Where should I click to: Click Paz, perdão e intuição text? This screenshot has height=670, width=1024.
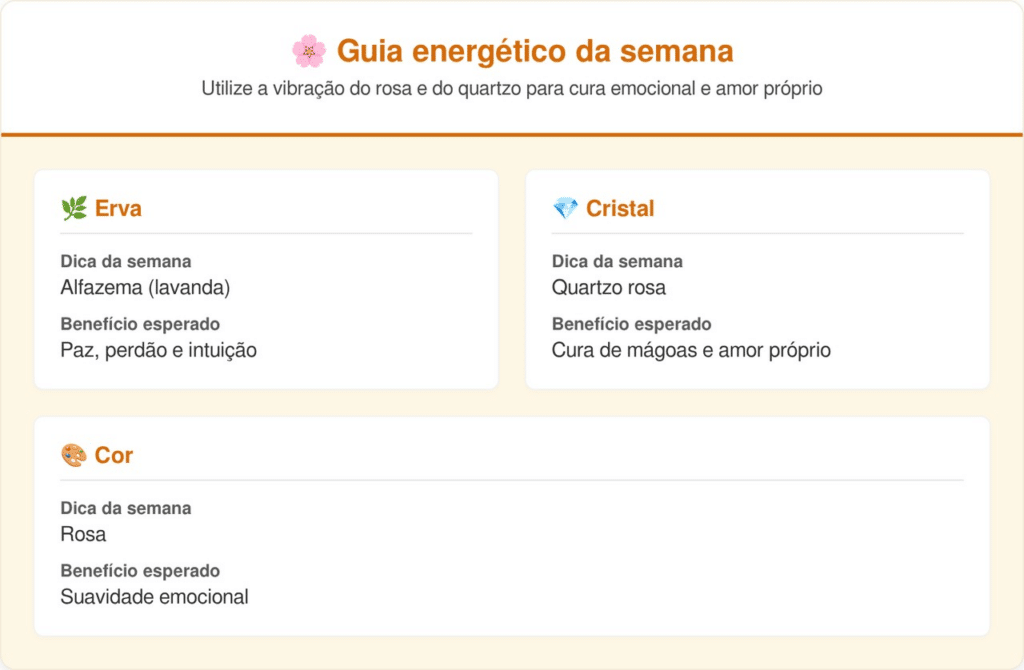point(158,350)
